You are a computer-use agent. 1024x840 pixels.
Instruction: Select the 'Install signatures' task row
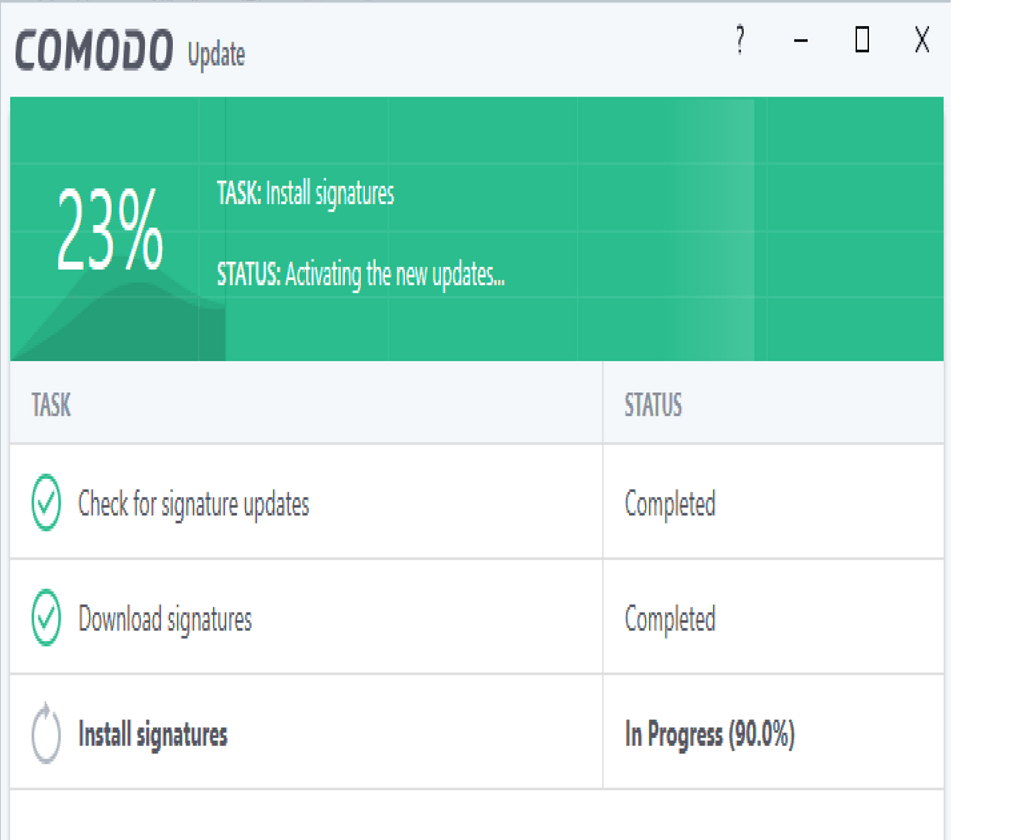coord(300,733)
